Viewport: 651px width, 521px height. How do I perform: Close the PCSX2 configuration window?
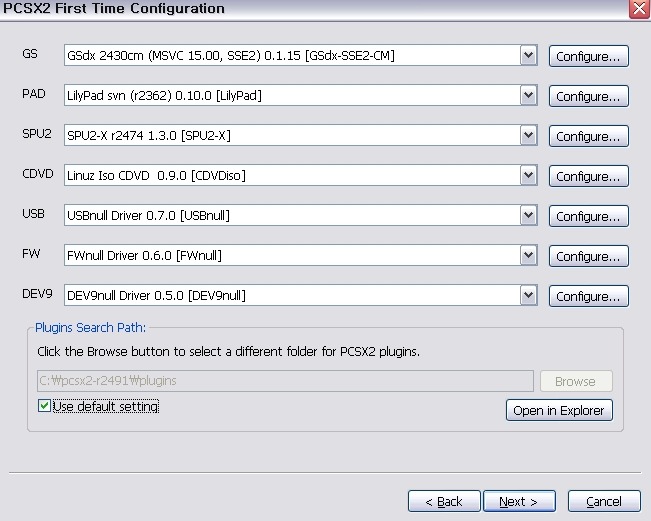[638, 9]
